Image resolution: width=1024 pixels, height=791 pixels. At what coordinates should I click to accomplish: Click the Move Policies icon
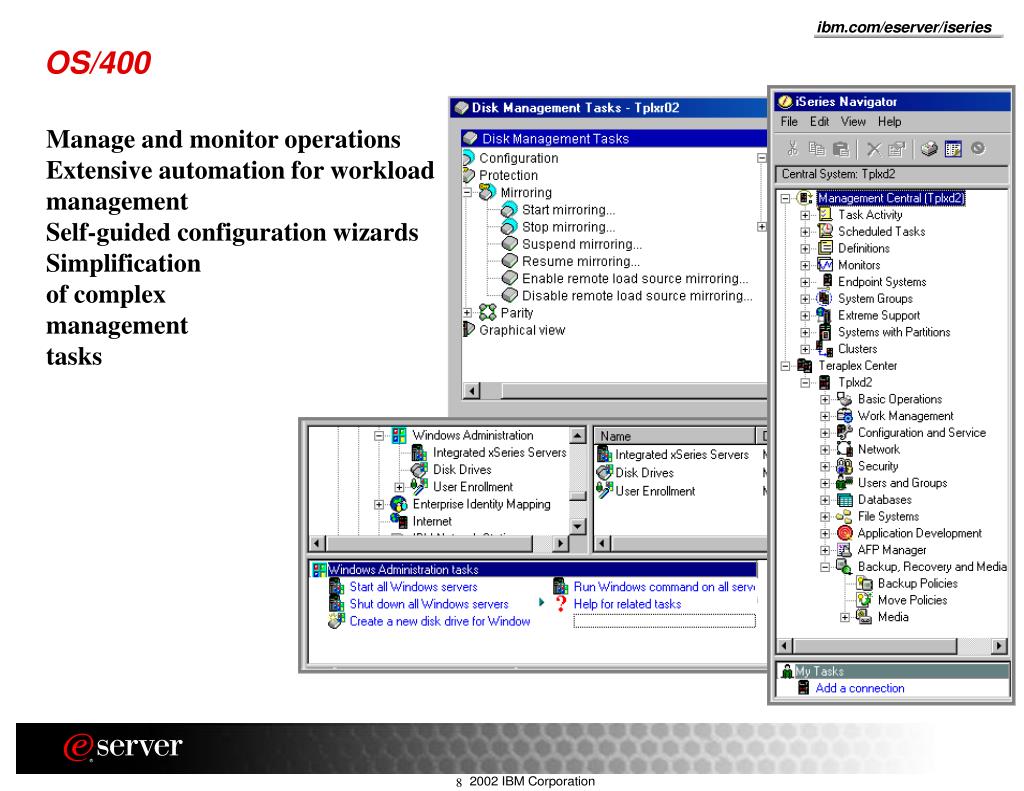865,600
